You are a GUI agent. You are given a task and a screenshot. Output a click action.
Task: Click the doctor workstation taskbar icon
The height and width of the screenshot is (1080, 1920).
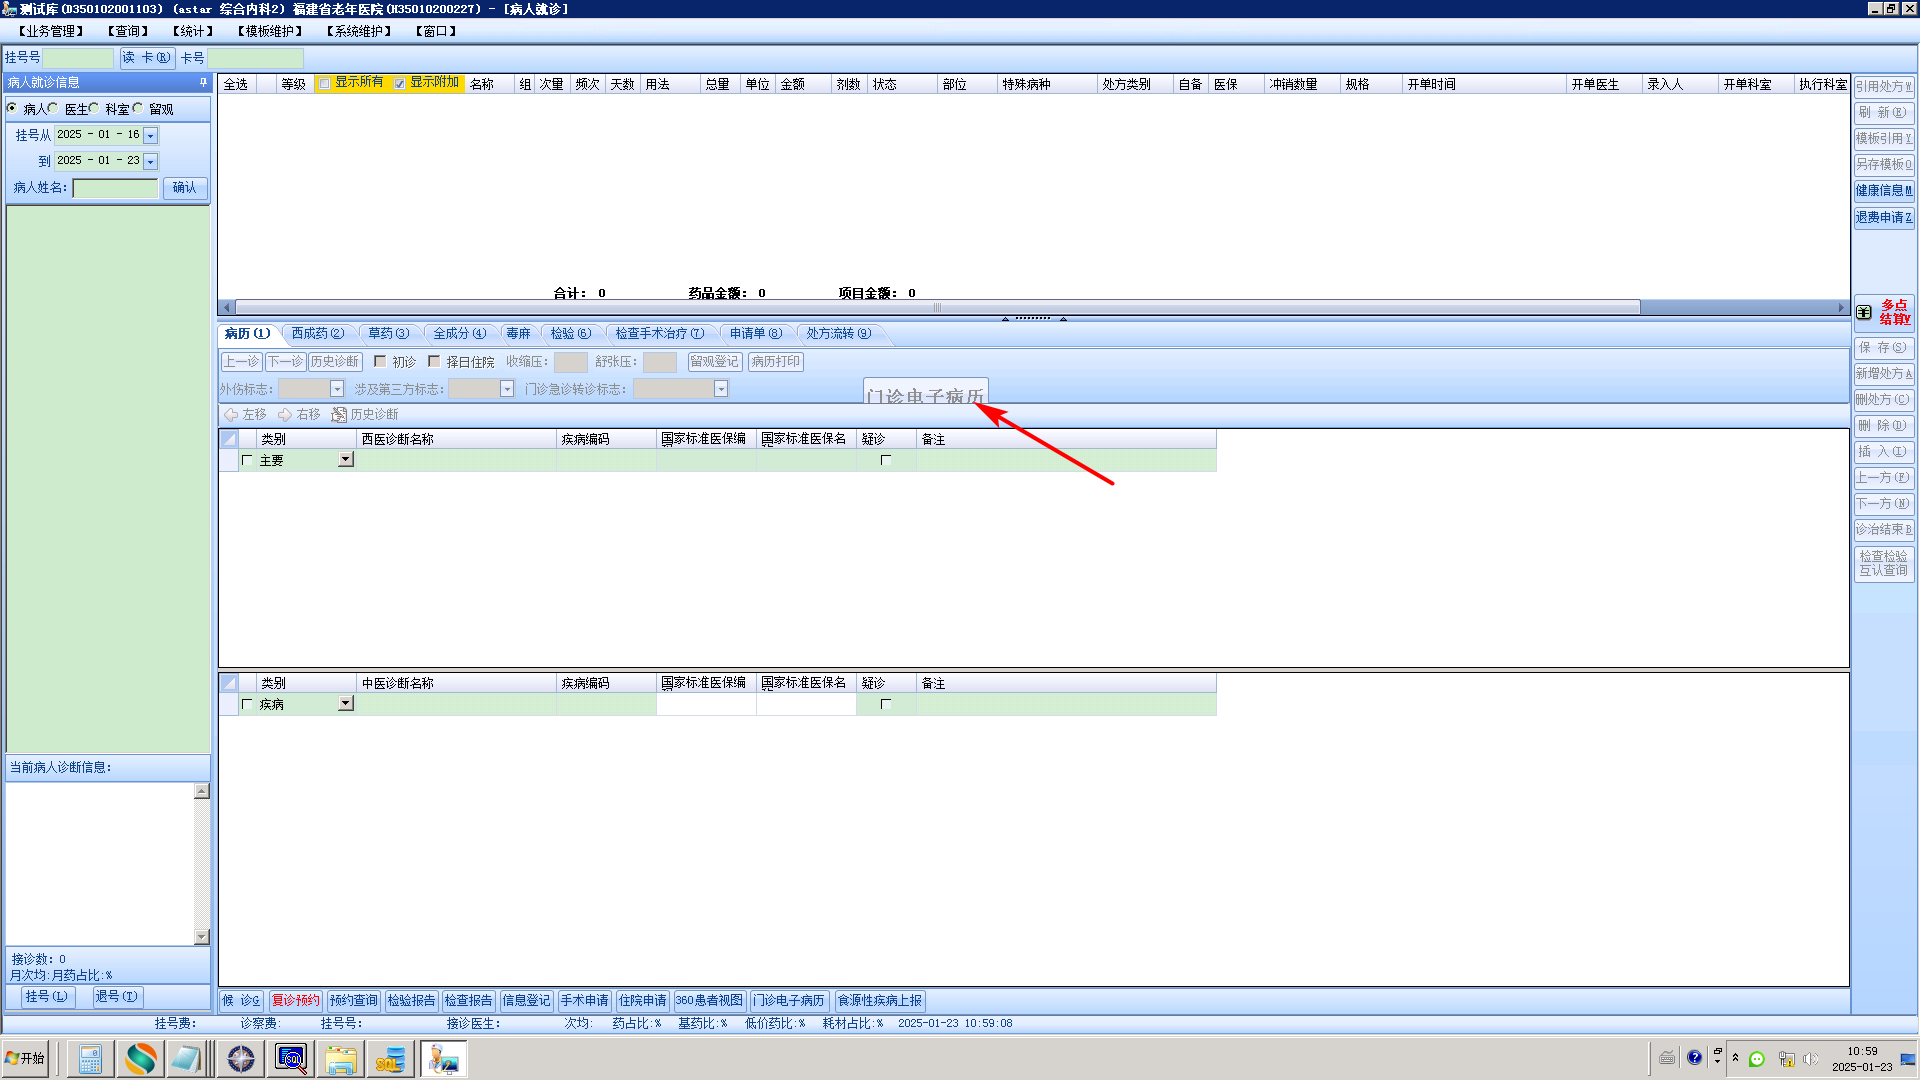pyautogui.click(x=442, y=1059)
